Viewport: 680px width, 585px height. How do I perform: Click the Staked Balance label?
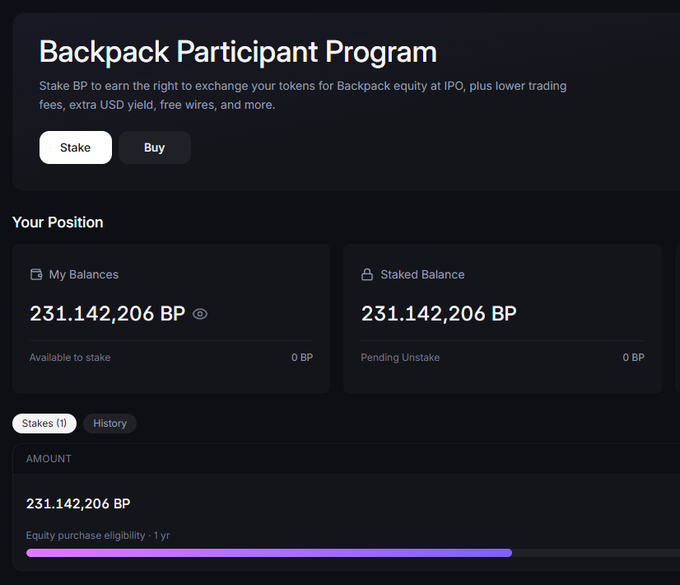click(x=422, y=275)
